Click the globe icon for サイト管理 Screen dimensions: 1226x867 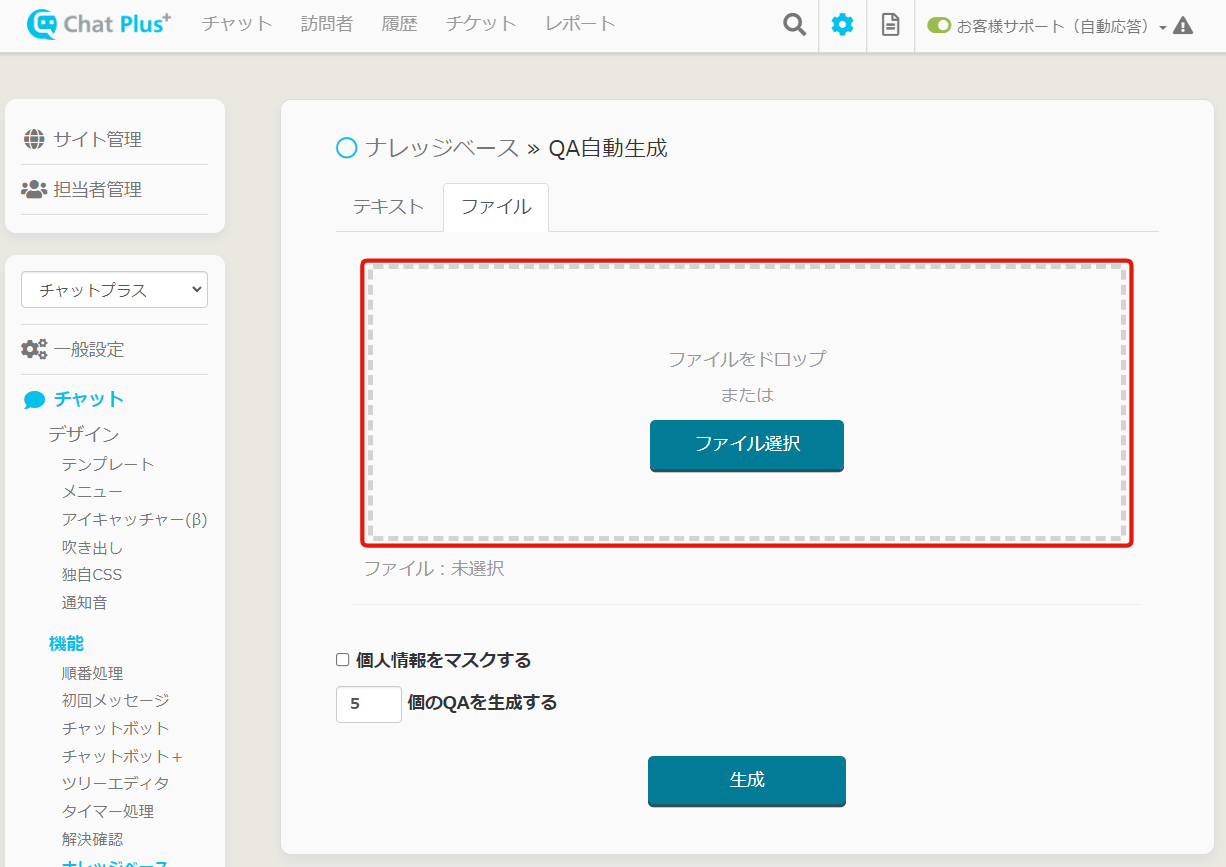coord(34,139)
